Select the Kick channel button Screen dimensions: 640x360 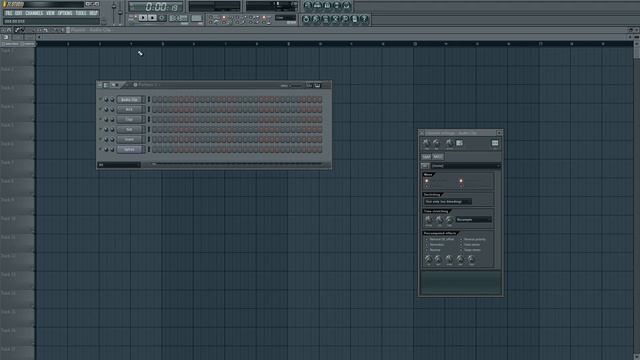pos(129,109)
